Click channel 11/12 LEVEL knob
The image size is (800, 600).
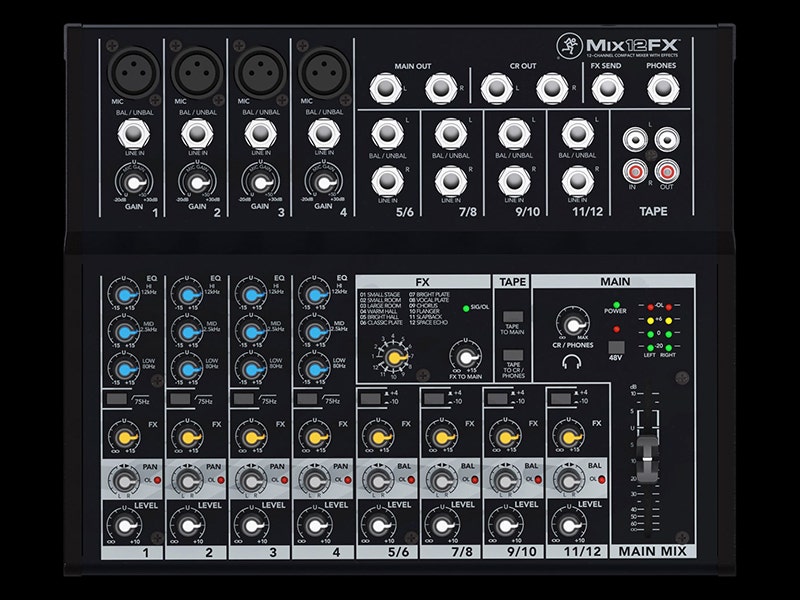tap(568, 526)
